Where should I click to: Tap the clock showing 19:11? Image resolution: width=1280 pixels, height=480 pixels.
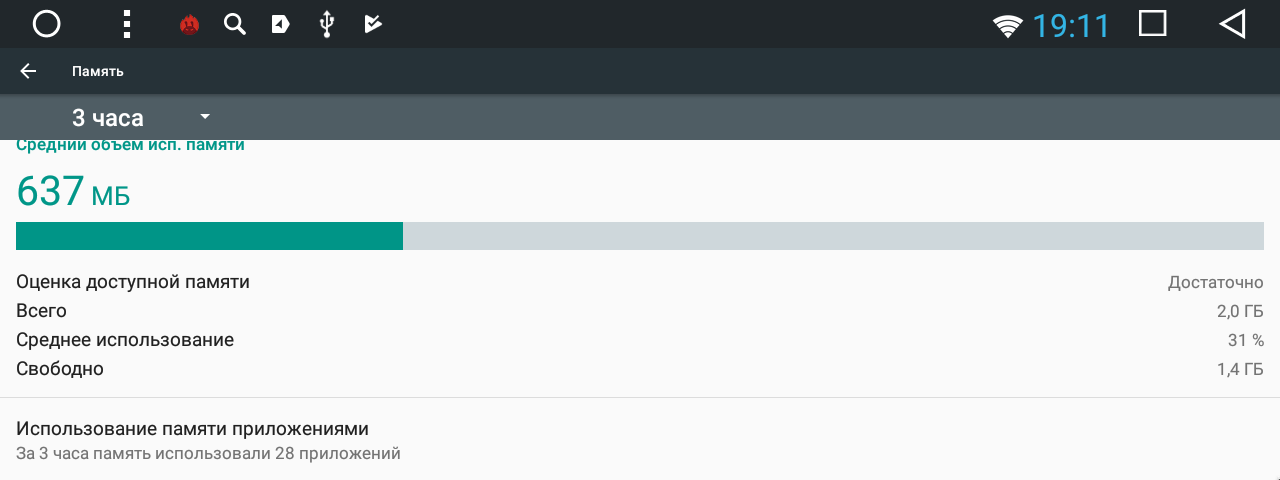tap(1071, 25)
